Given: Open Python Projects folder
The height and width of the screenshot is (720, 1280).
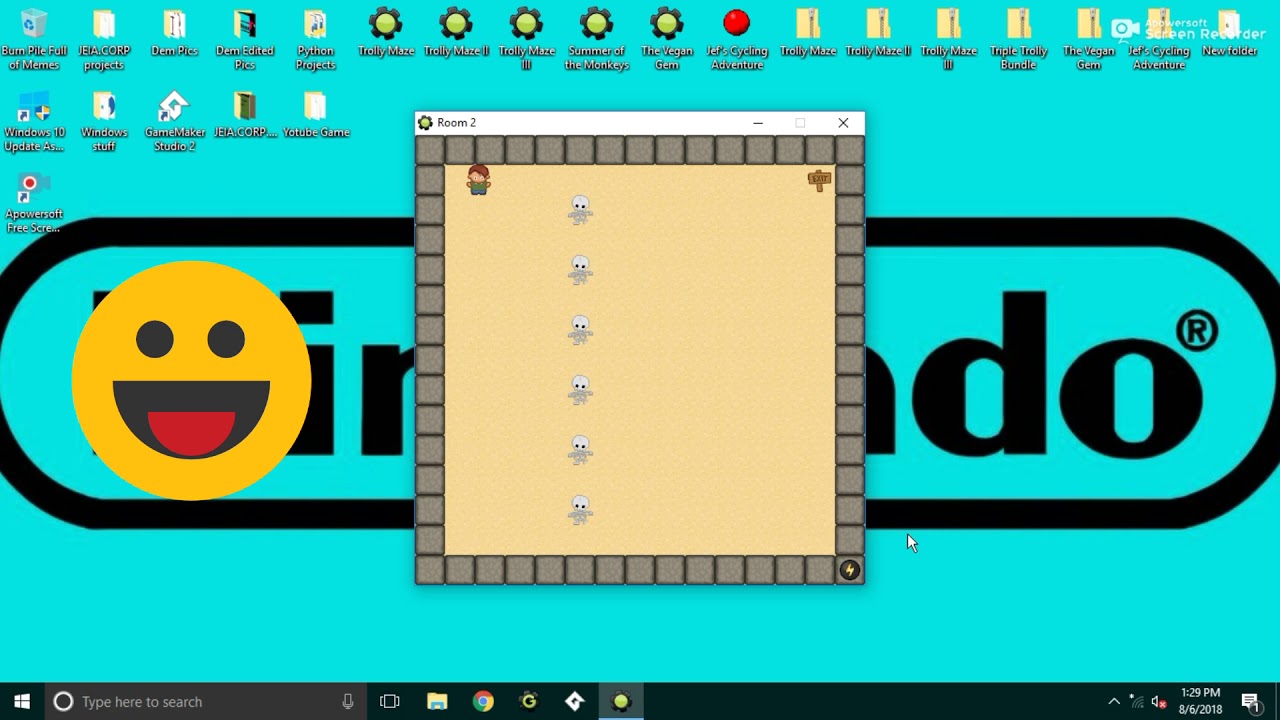Looking at the screenshot, I should [x=315, y=40].
